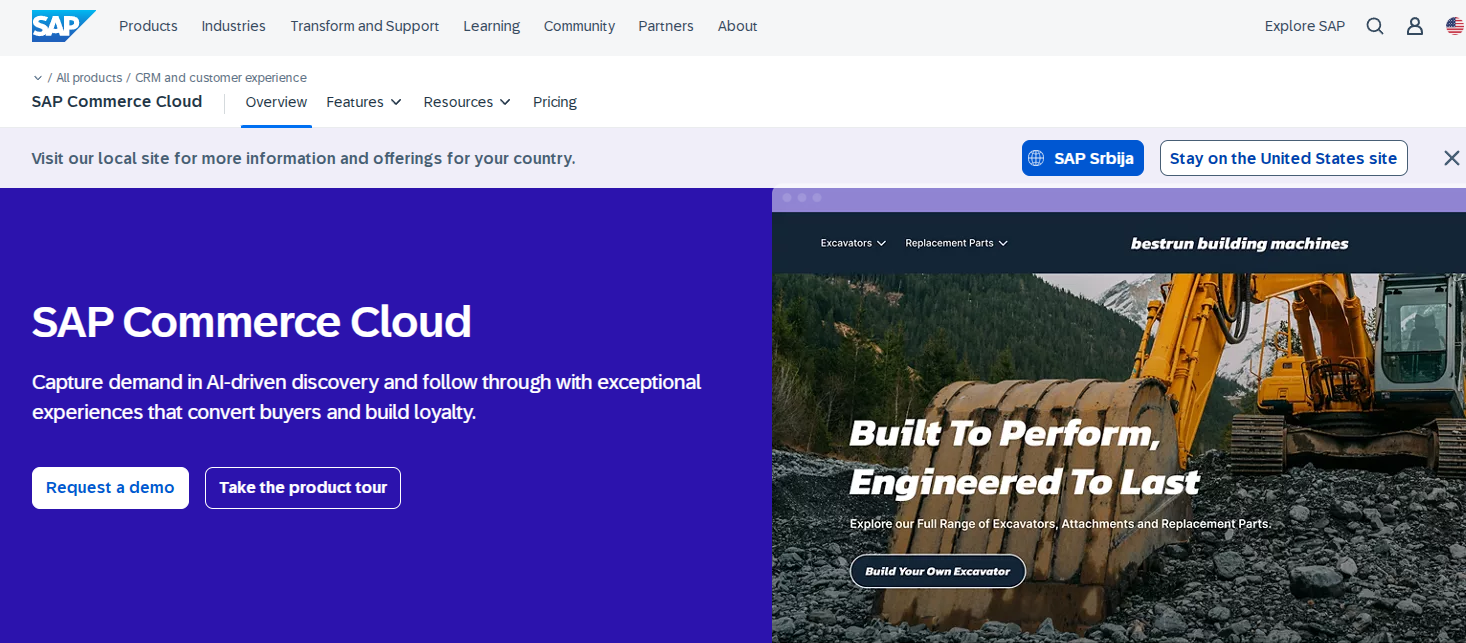Close the local site banner
1466x643 pixels.
[1452, 158]
